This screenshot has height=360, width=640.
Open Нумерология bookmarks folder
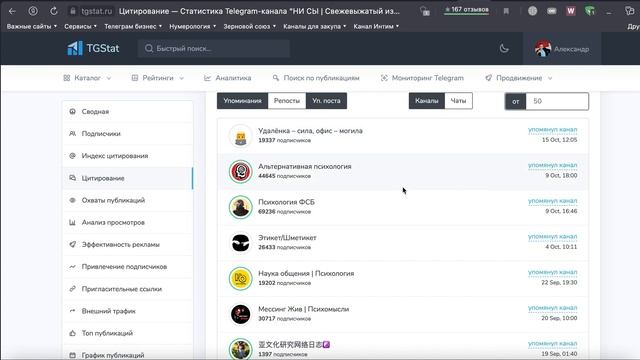pyautogui.click(x=193, y=26)
